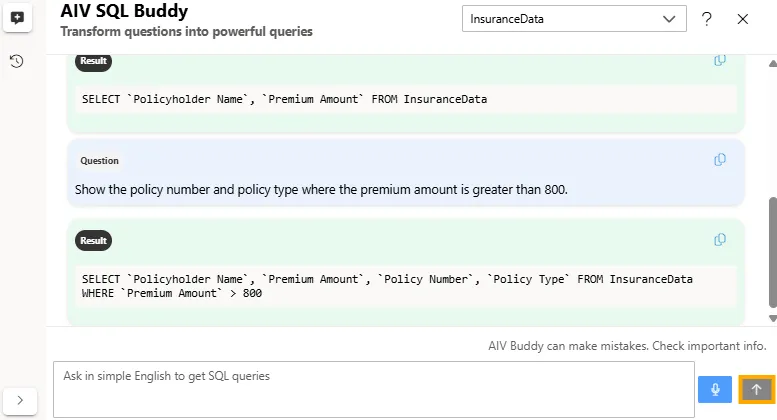The height and width of the screenshot is (420, 777).
Task: Start a new chat from the sidebar icon
Action: coord(17,18)
